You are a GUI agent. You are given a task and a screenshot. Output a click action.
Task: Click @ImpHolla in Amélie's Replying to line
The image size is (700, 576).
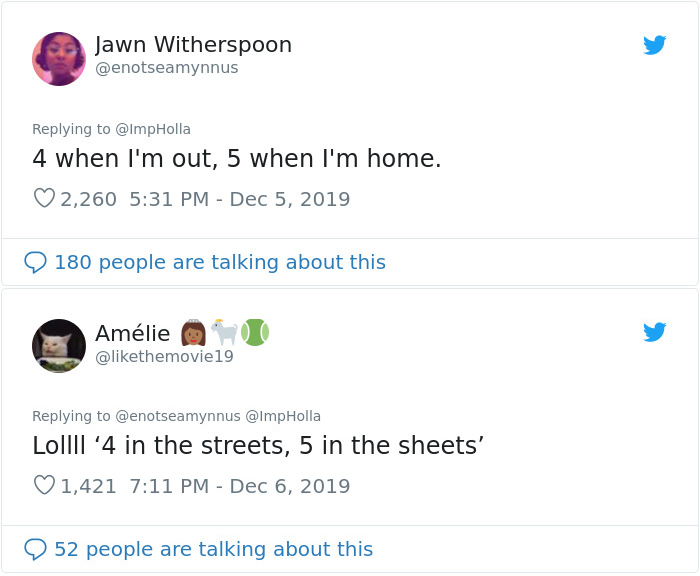point(283,416)
